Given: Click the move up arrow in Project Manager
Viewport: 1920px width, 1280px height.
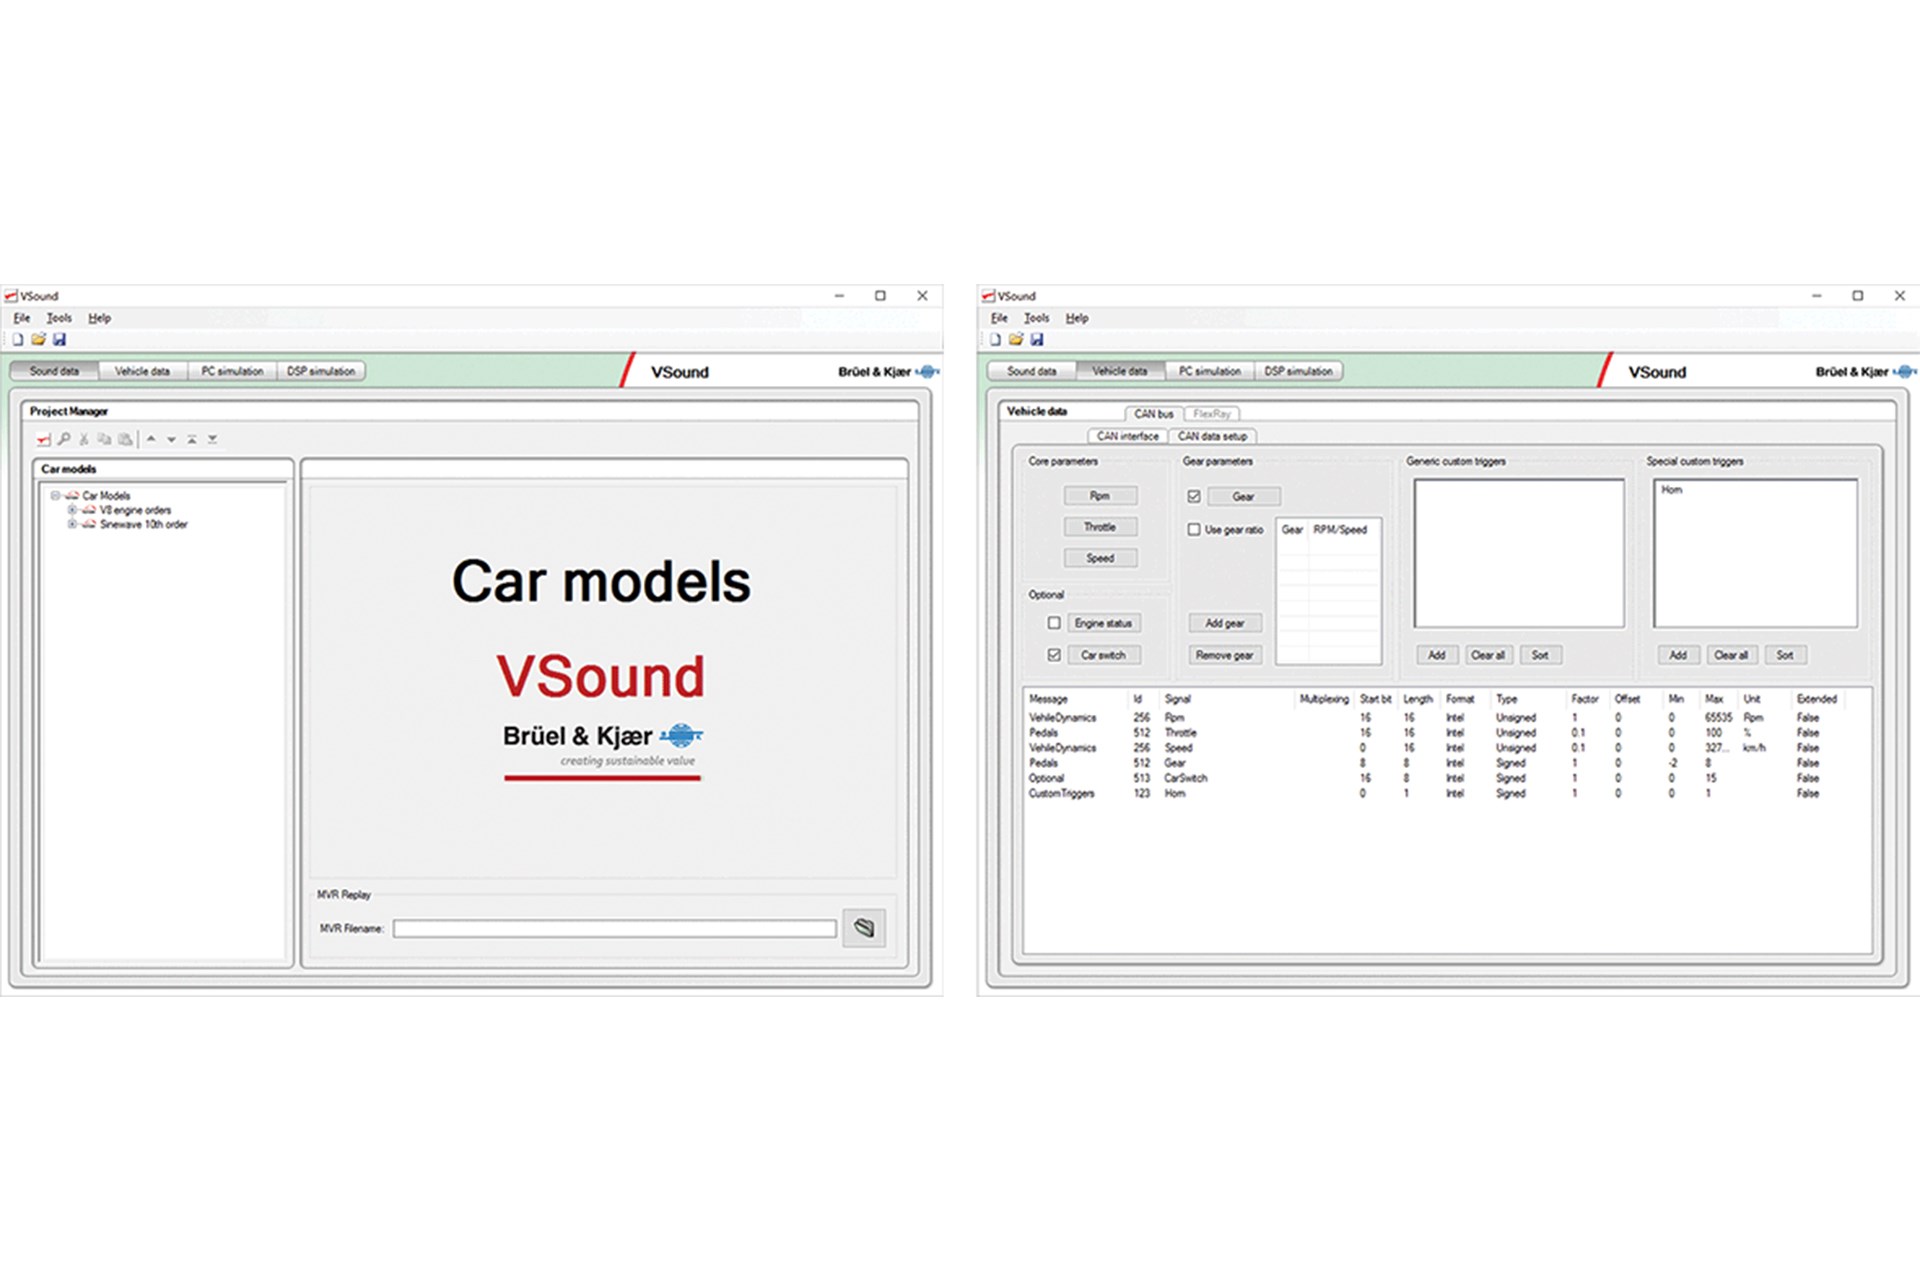Looking at the screenshot, I should pyautogui.click(x=151, y=439).
